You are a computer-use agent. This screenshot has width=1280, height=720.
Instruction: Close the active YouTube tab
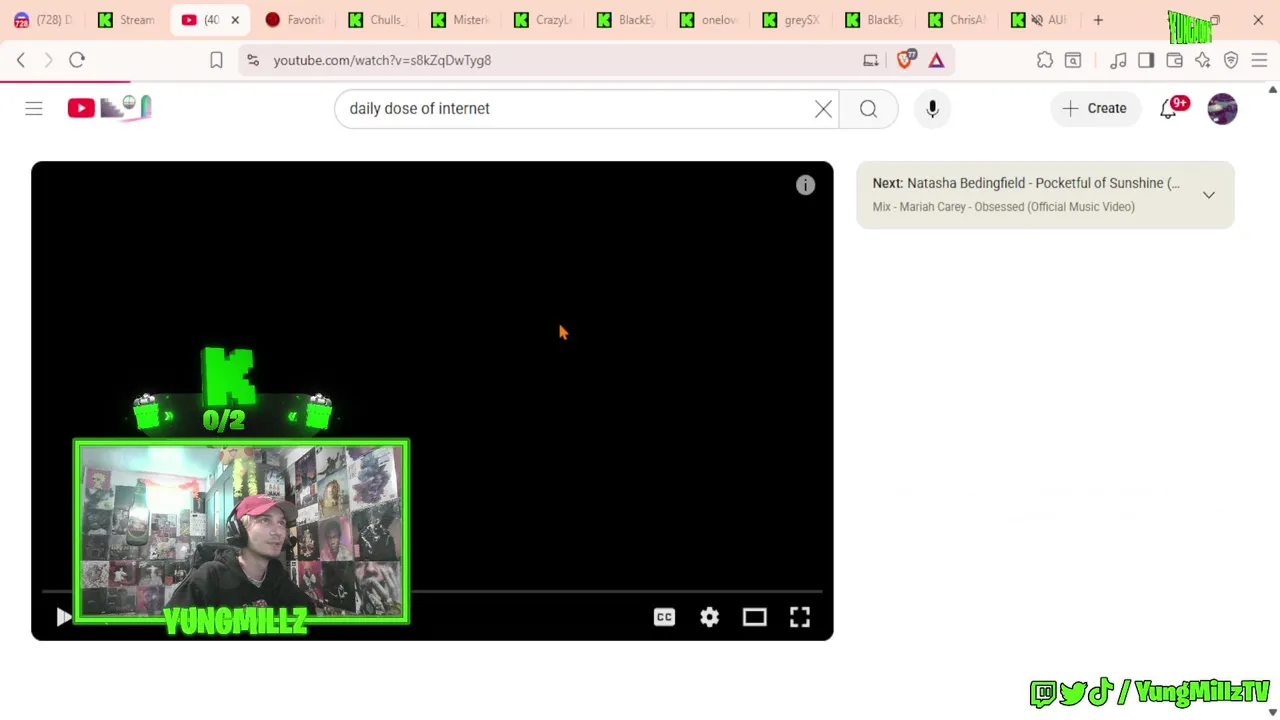235,20
